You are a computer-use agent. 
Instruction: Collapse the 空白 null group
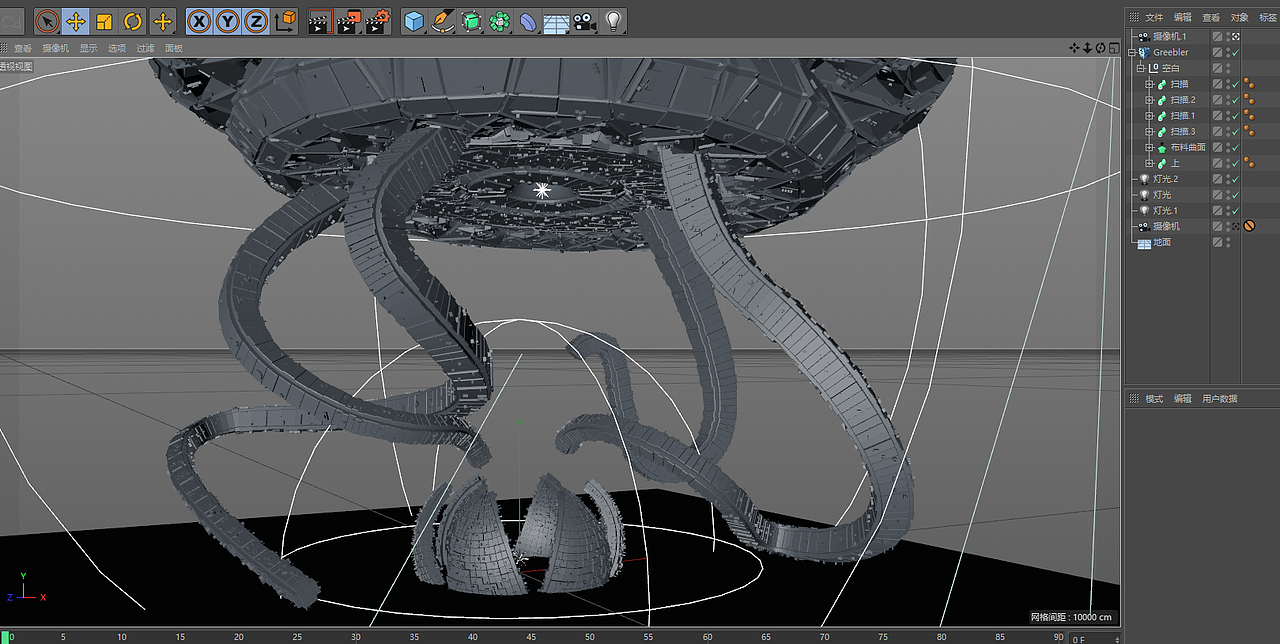1141,68
